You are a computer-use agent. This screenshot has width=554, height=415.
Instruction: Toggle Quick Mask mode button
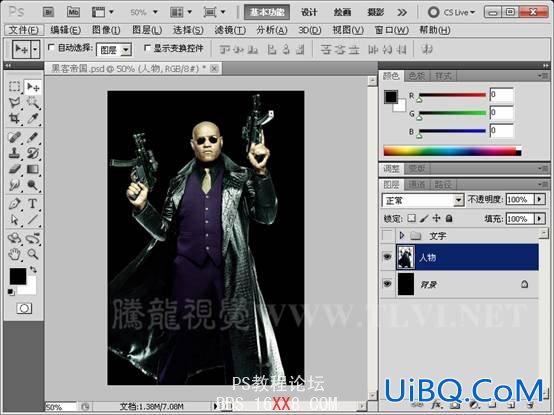tap(24, 308)
